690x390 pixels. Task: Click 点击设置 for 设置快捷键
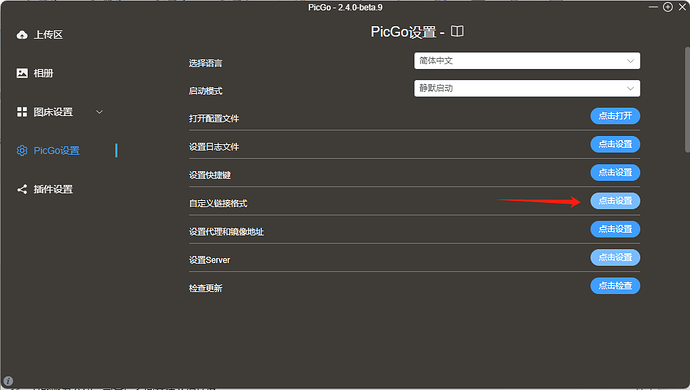tap(615, 173)
